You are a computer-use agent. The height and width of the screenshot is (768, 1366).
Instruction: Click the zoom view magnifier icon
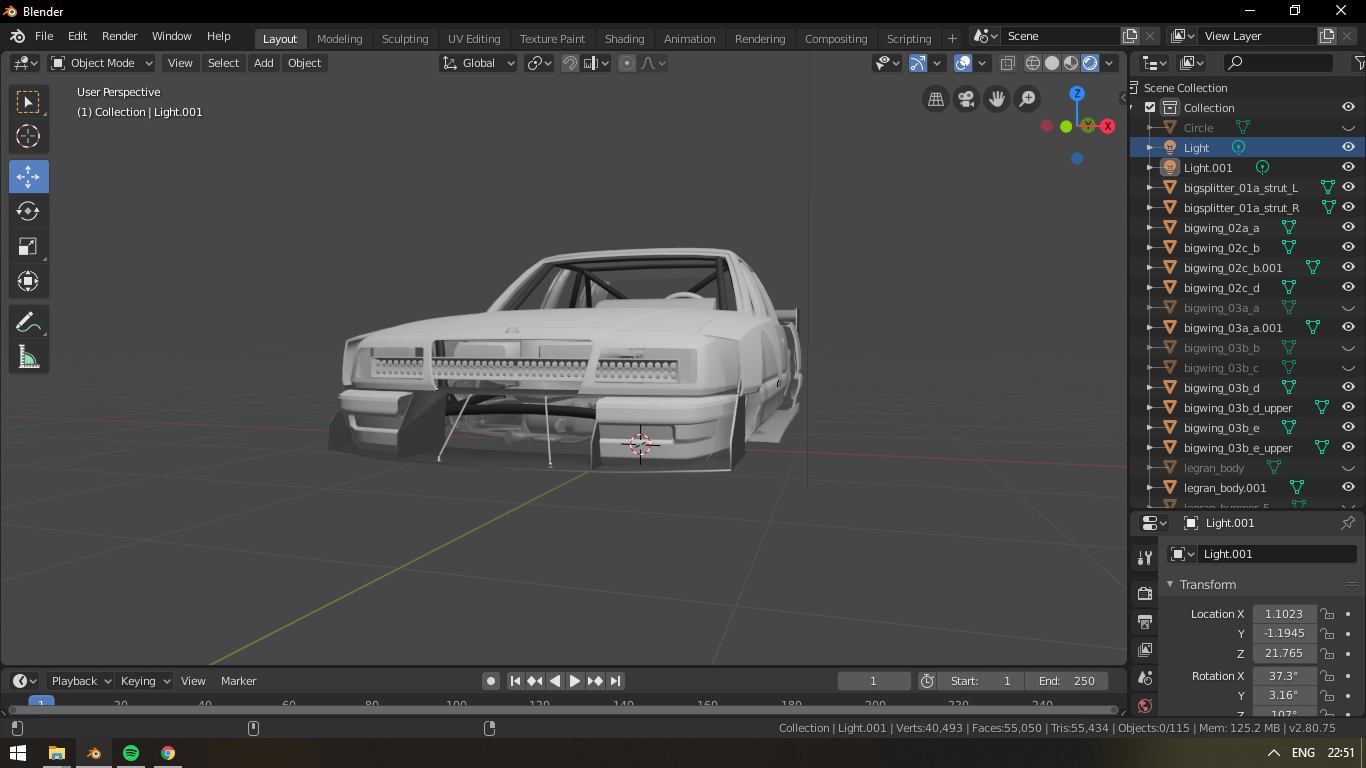pos(1027,99)
